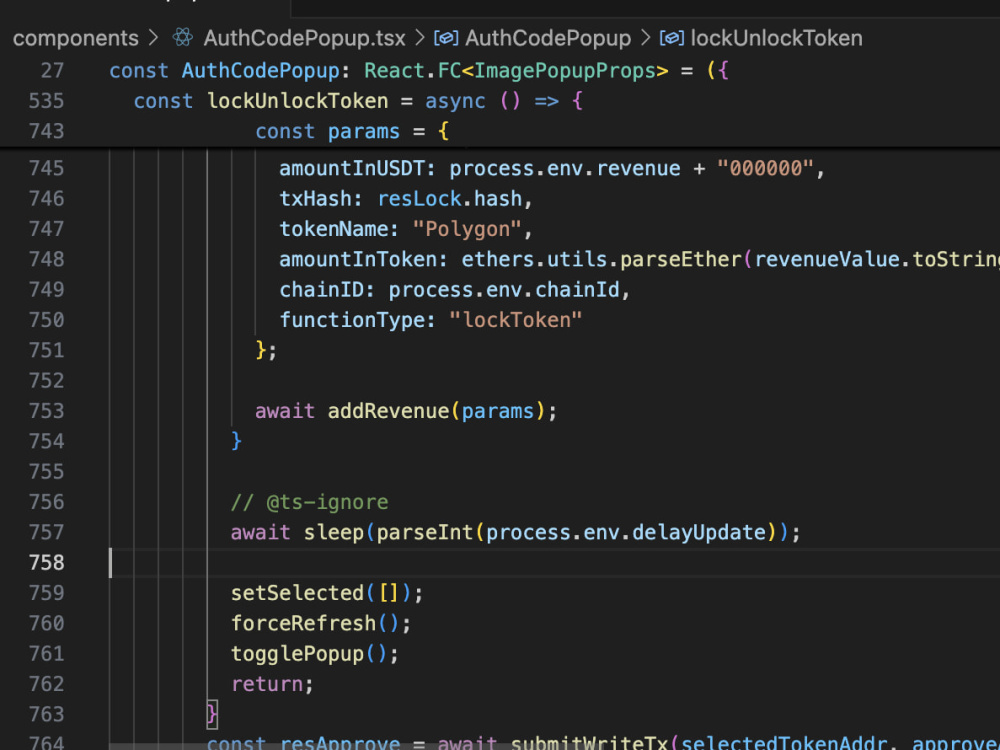1000x750 pixels.
Task: Click togglePopup call on line 761
Action: (297, 654)
